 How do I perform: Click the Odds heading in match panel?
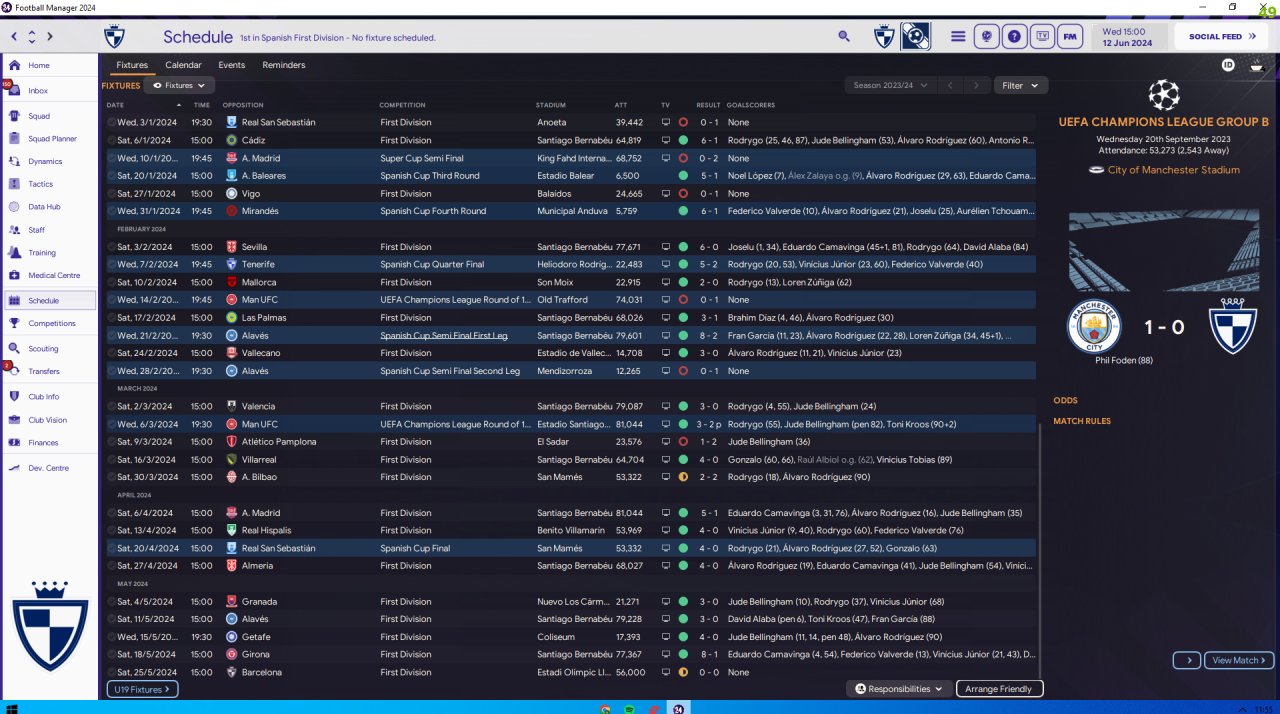click(x=1065, y=401)
